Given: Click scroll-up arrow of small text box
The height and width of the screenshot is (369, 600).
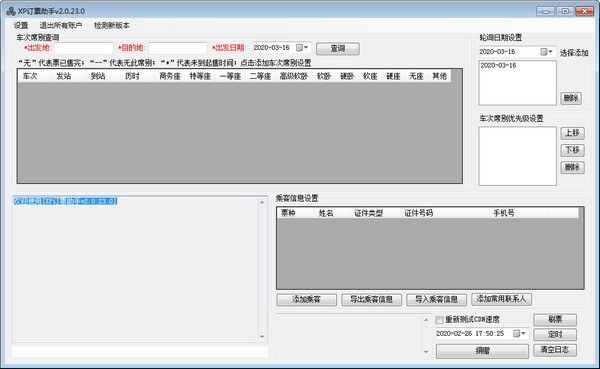Looking at the screenshot, I should tap(426, 319).
